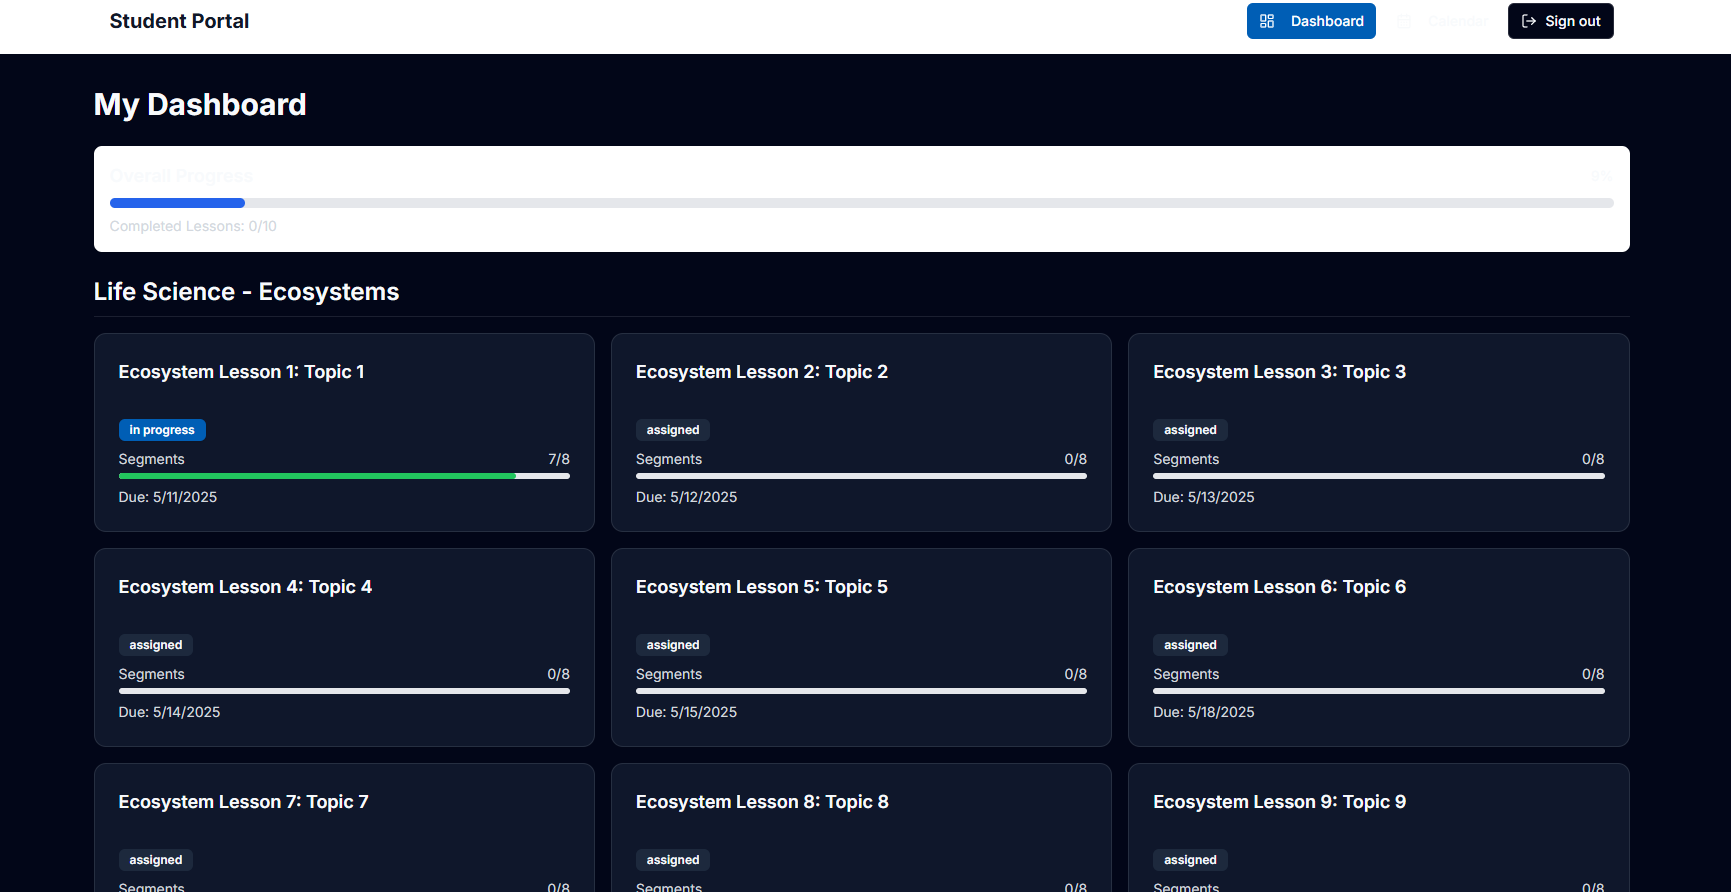The image size is (1731, 892).
Task: Click the 'Segments' label in Lesson 6 card
Action: pos(1186,674)
